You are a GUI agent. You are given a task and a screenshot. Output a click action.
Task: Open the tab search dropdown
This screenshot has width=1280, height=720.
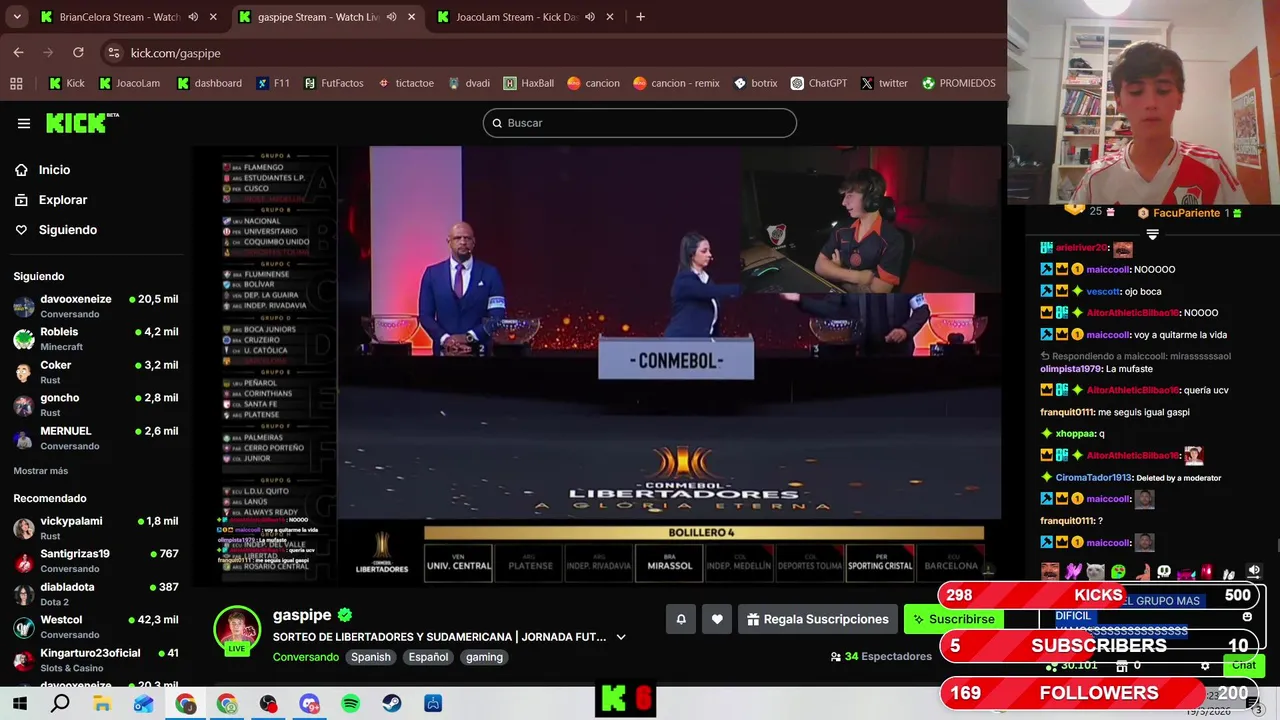point(16,17)
